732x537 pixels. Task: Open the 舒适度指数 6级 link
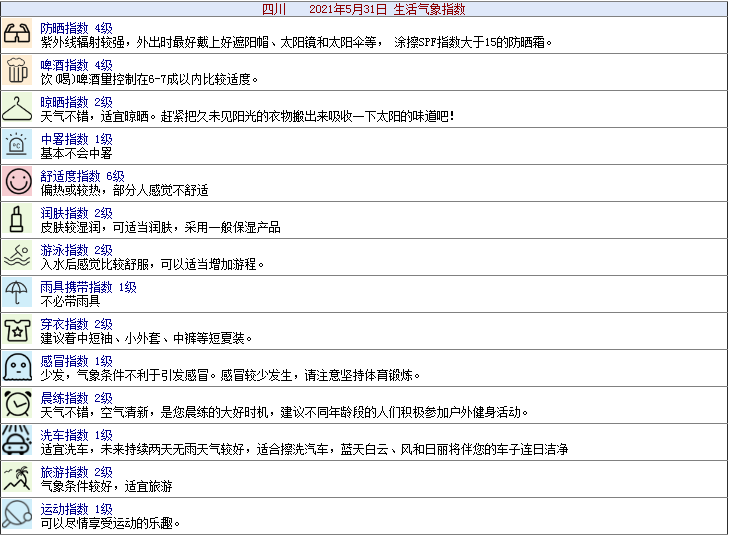point(82,176)
